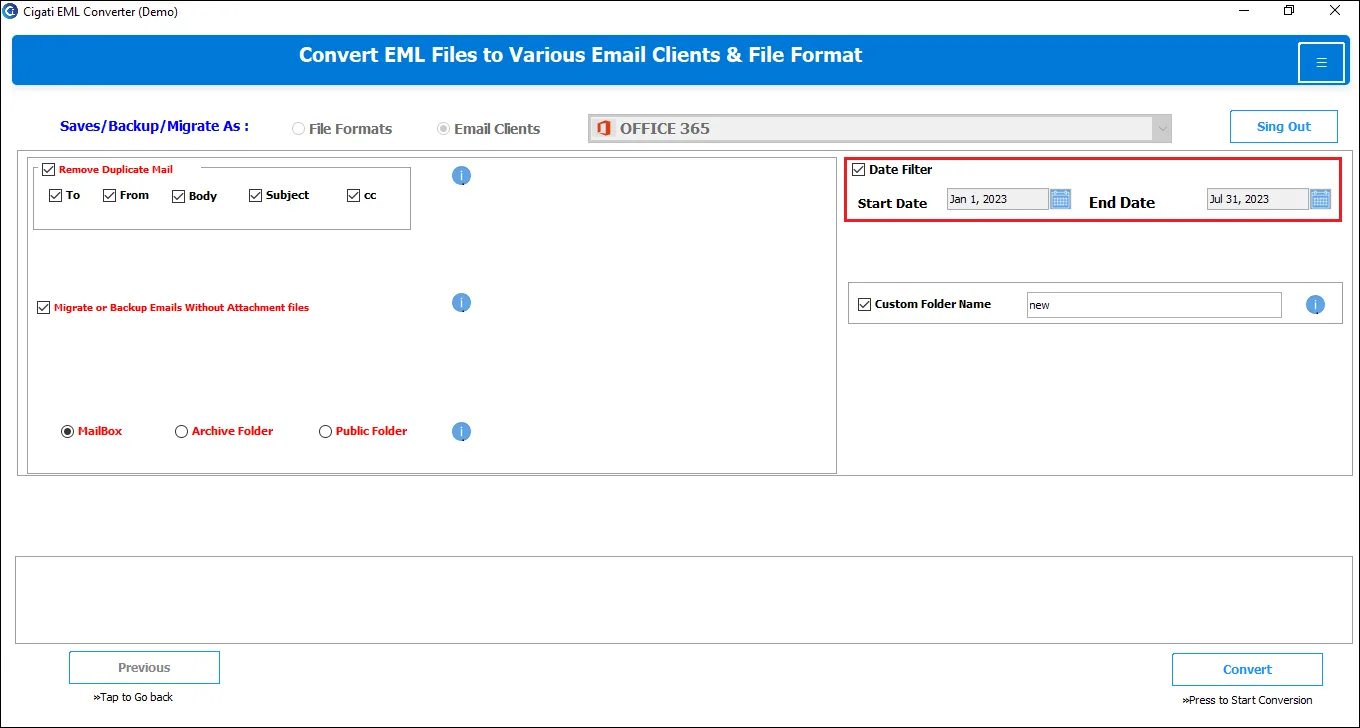Click the "Start Date" label

(x=892, y=203)
